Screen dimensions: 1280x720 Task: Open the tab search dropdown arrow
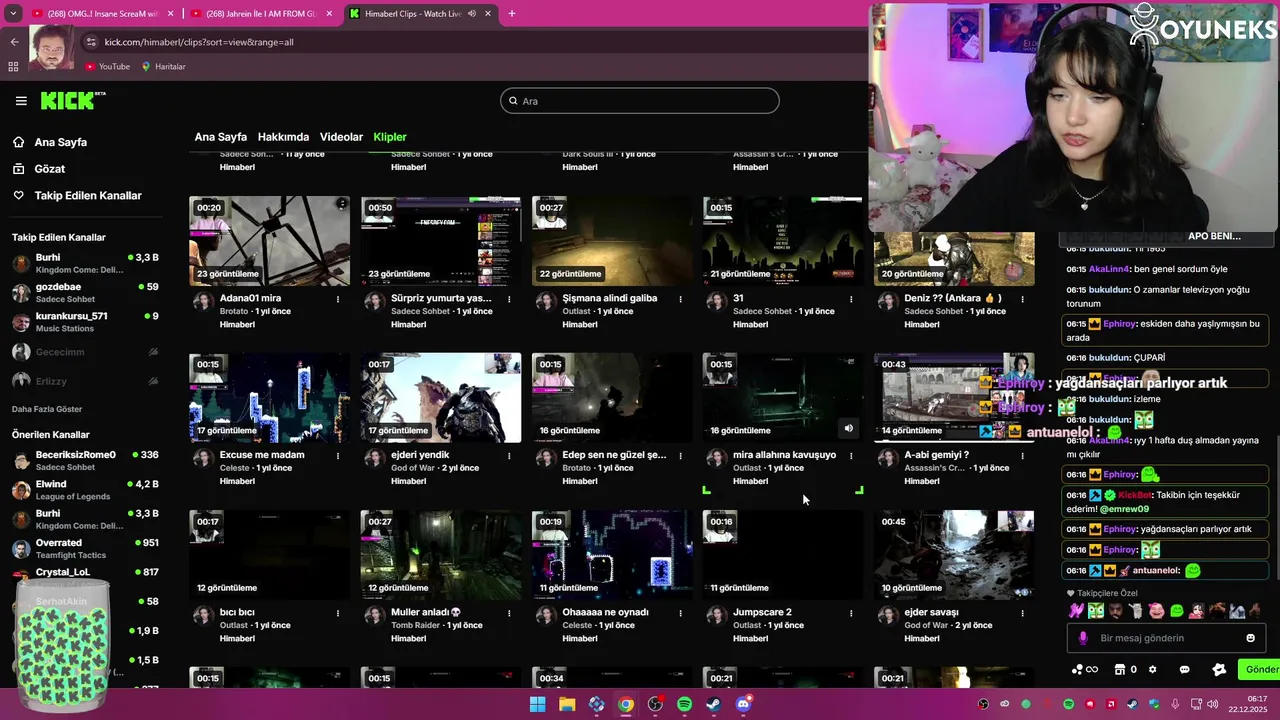pyautogui.click(x=13, y=14)
